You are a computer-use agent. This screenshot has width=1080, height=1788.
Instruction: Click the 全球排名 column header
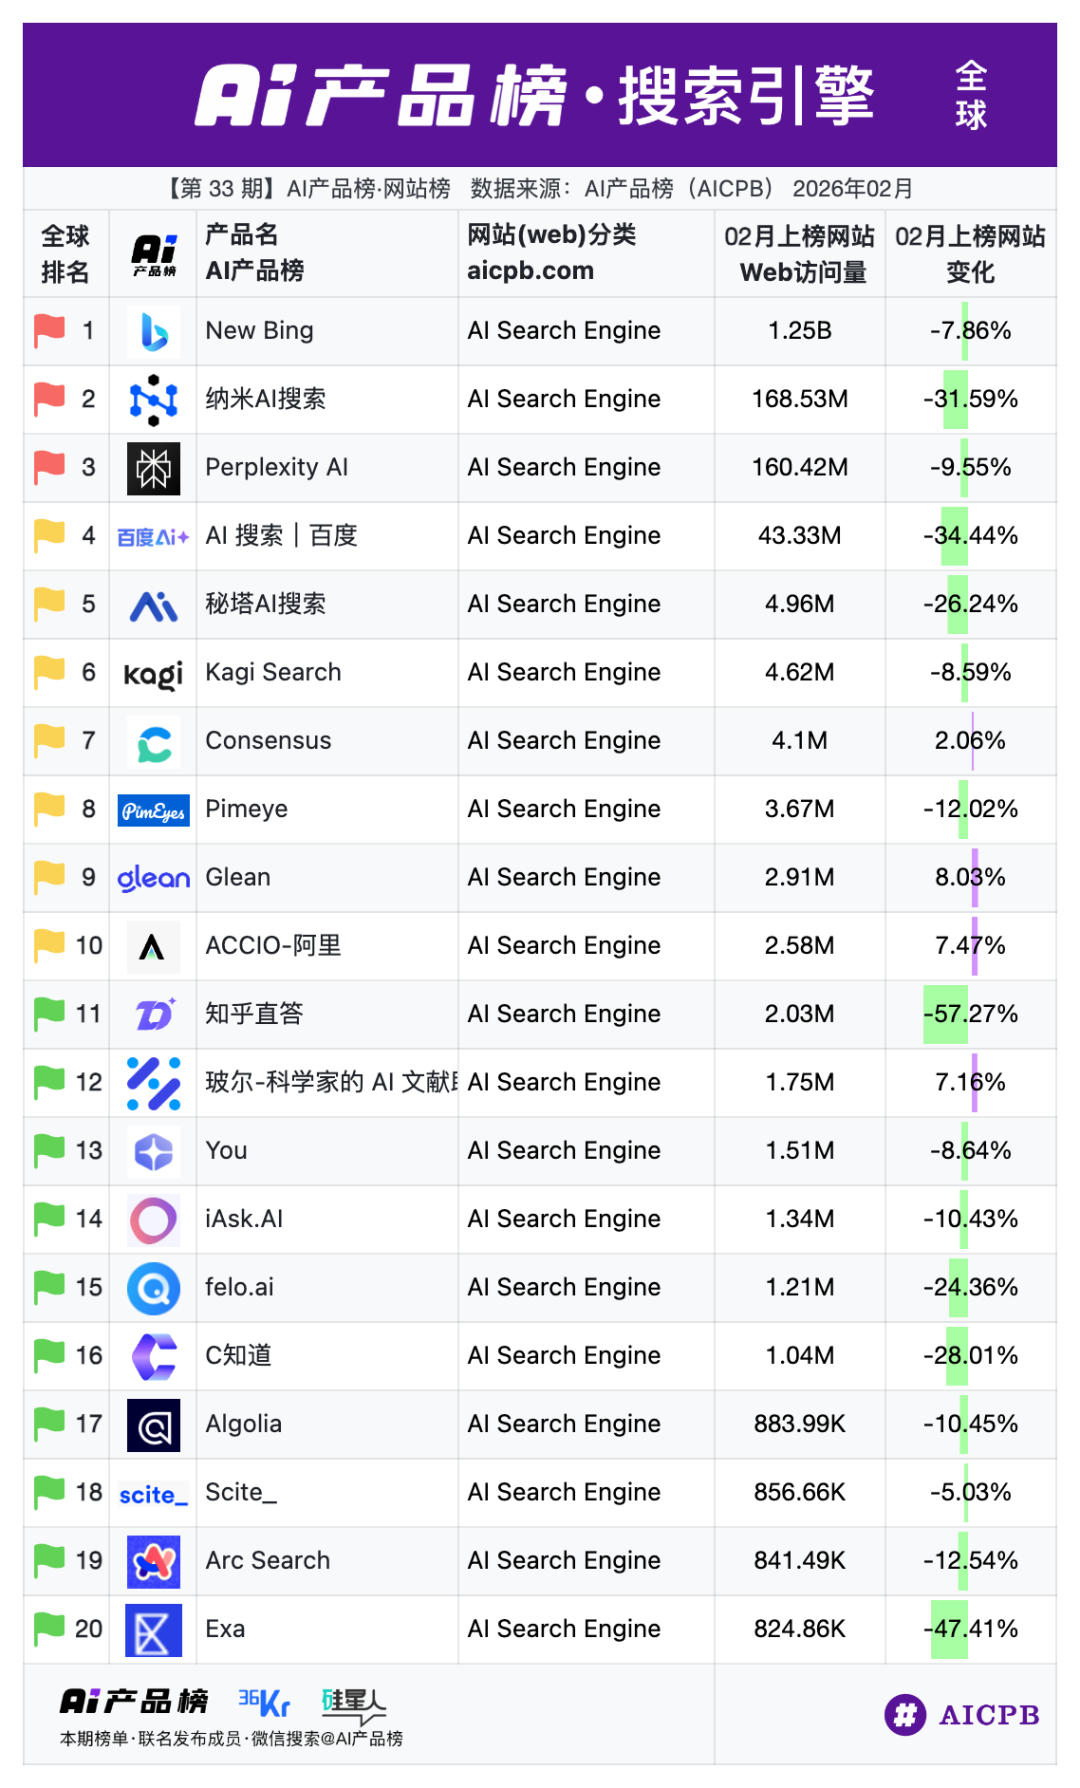pos(65,254)
